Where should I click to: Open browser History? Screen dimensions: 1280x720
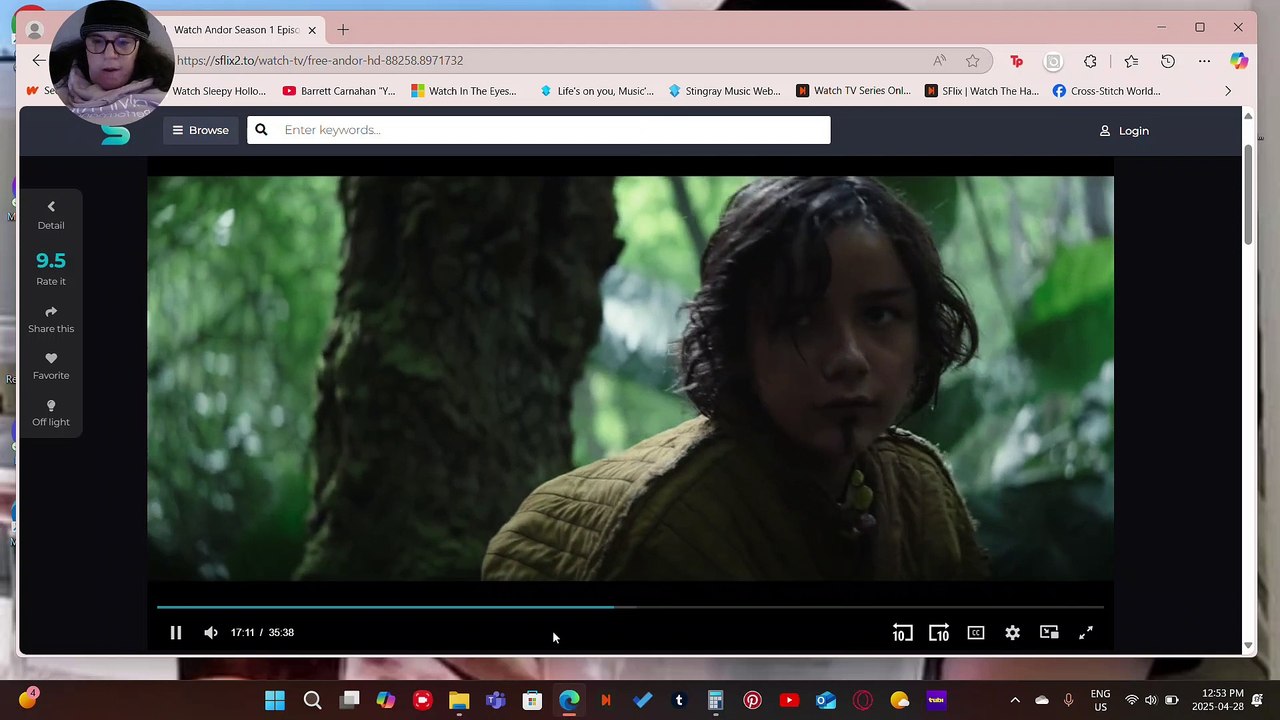[1167, 61]
